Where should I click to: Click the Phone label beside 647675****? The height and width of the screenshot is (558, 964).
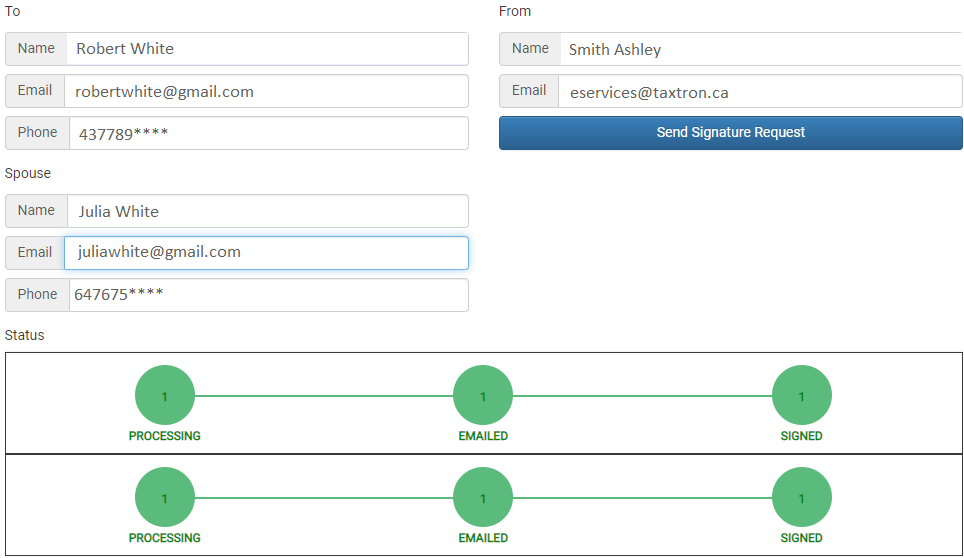pos(37,295)
